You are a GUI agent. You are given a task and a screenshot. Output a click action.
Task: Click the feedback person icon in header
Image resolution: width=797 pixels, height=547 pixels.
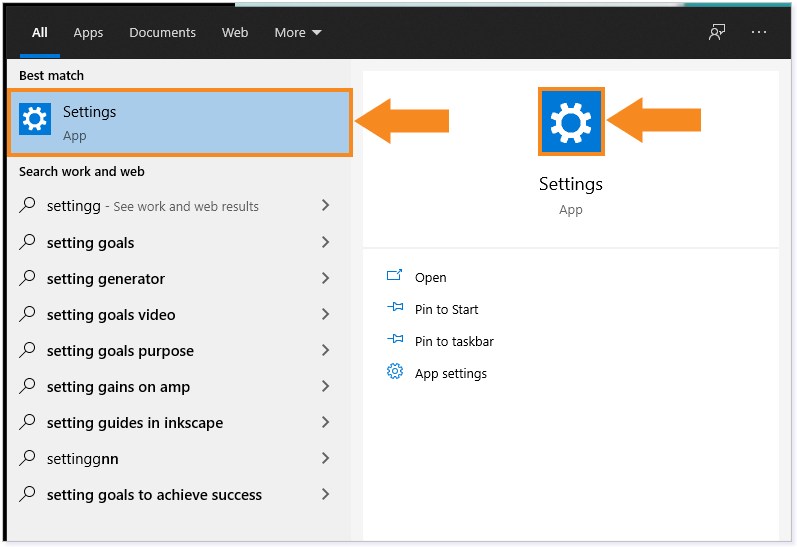(x=717, y=33)
